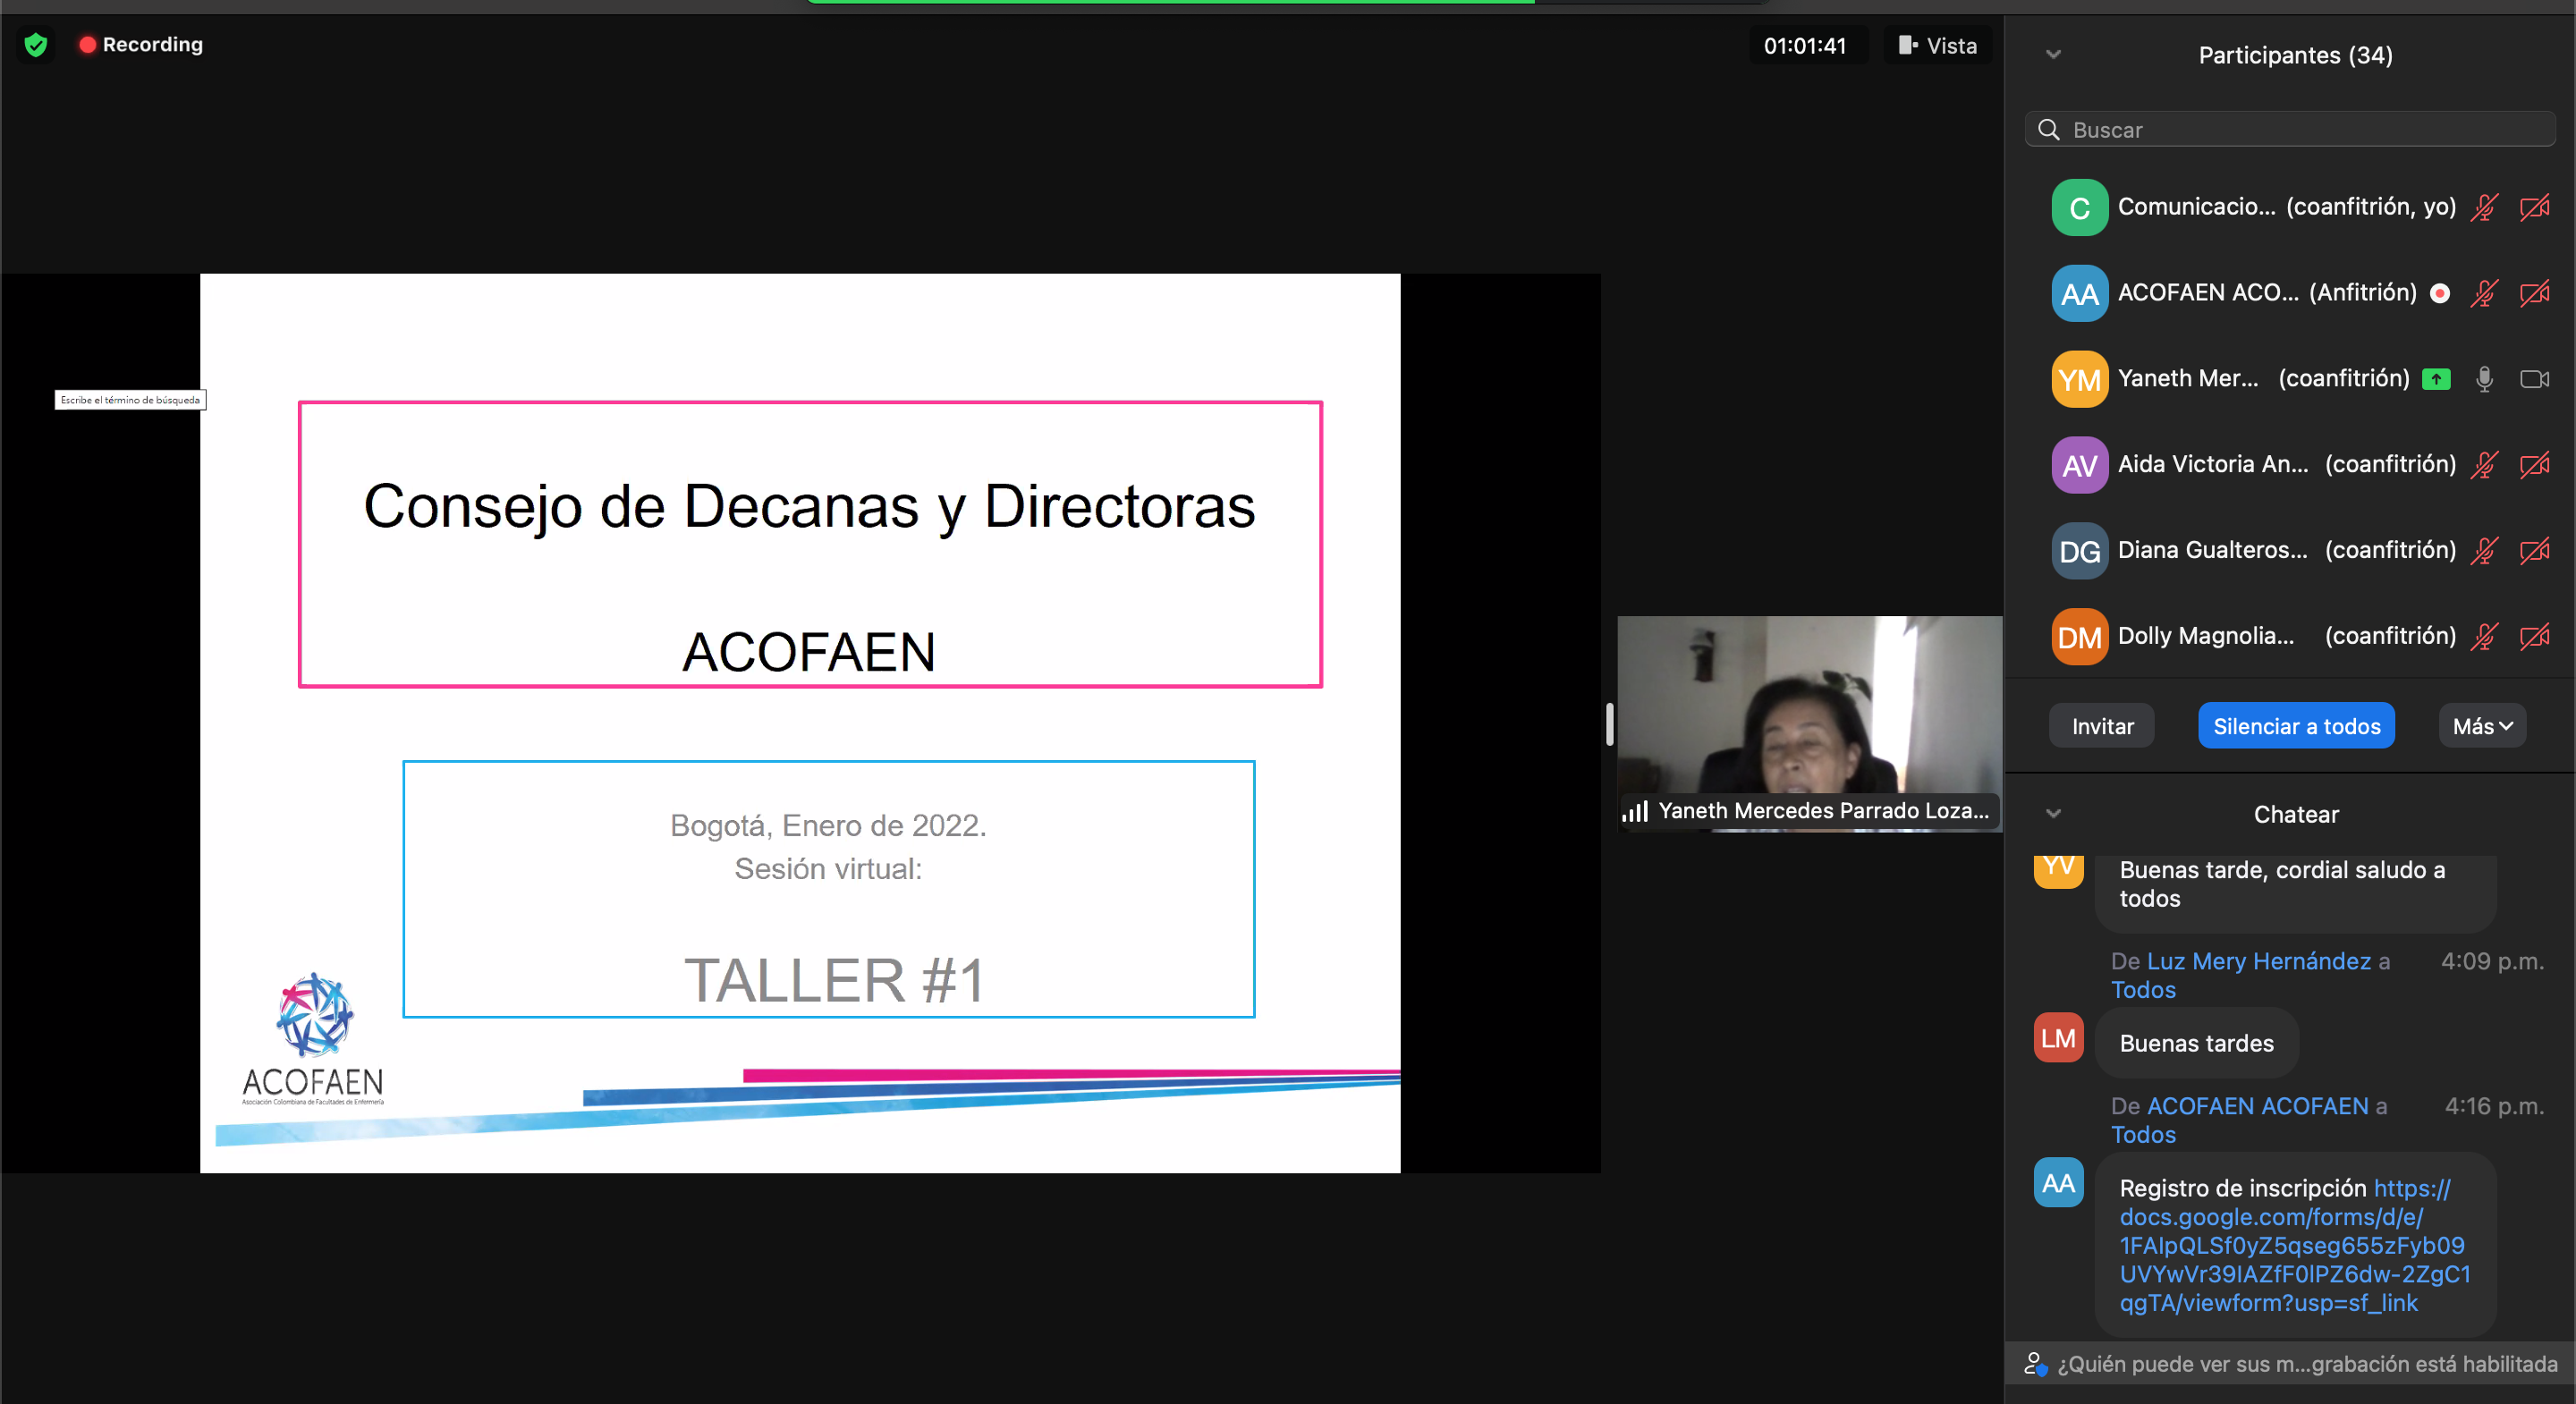Image resolution: width=2576 pixels, height=1404 pixels.
Task: Turn off Yaneth's camera in participant list
Action: (2534, 379)
